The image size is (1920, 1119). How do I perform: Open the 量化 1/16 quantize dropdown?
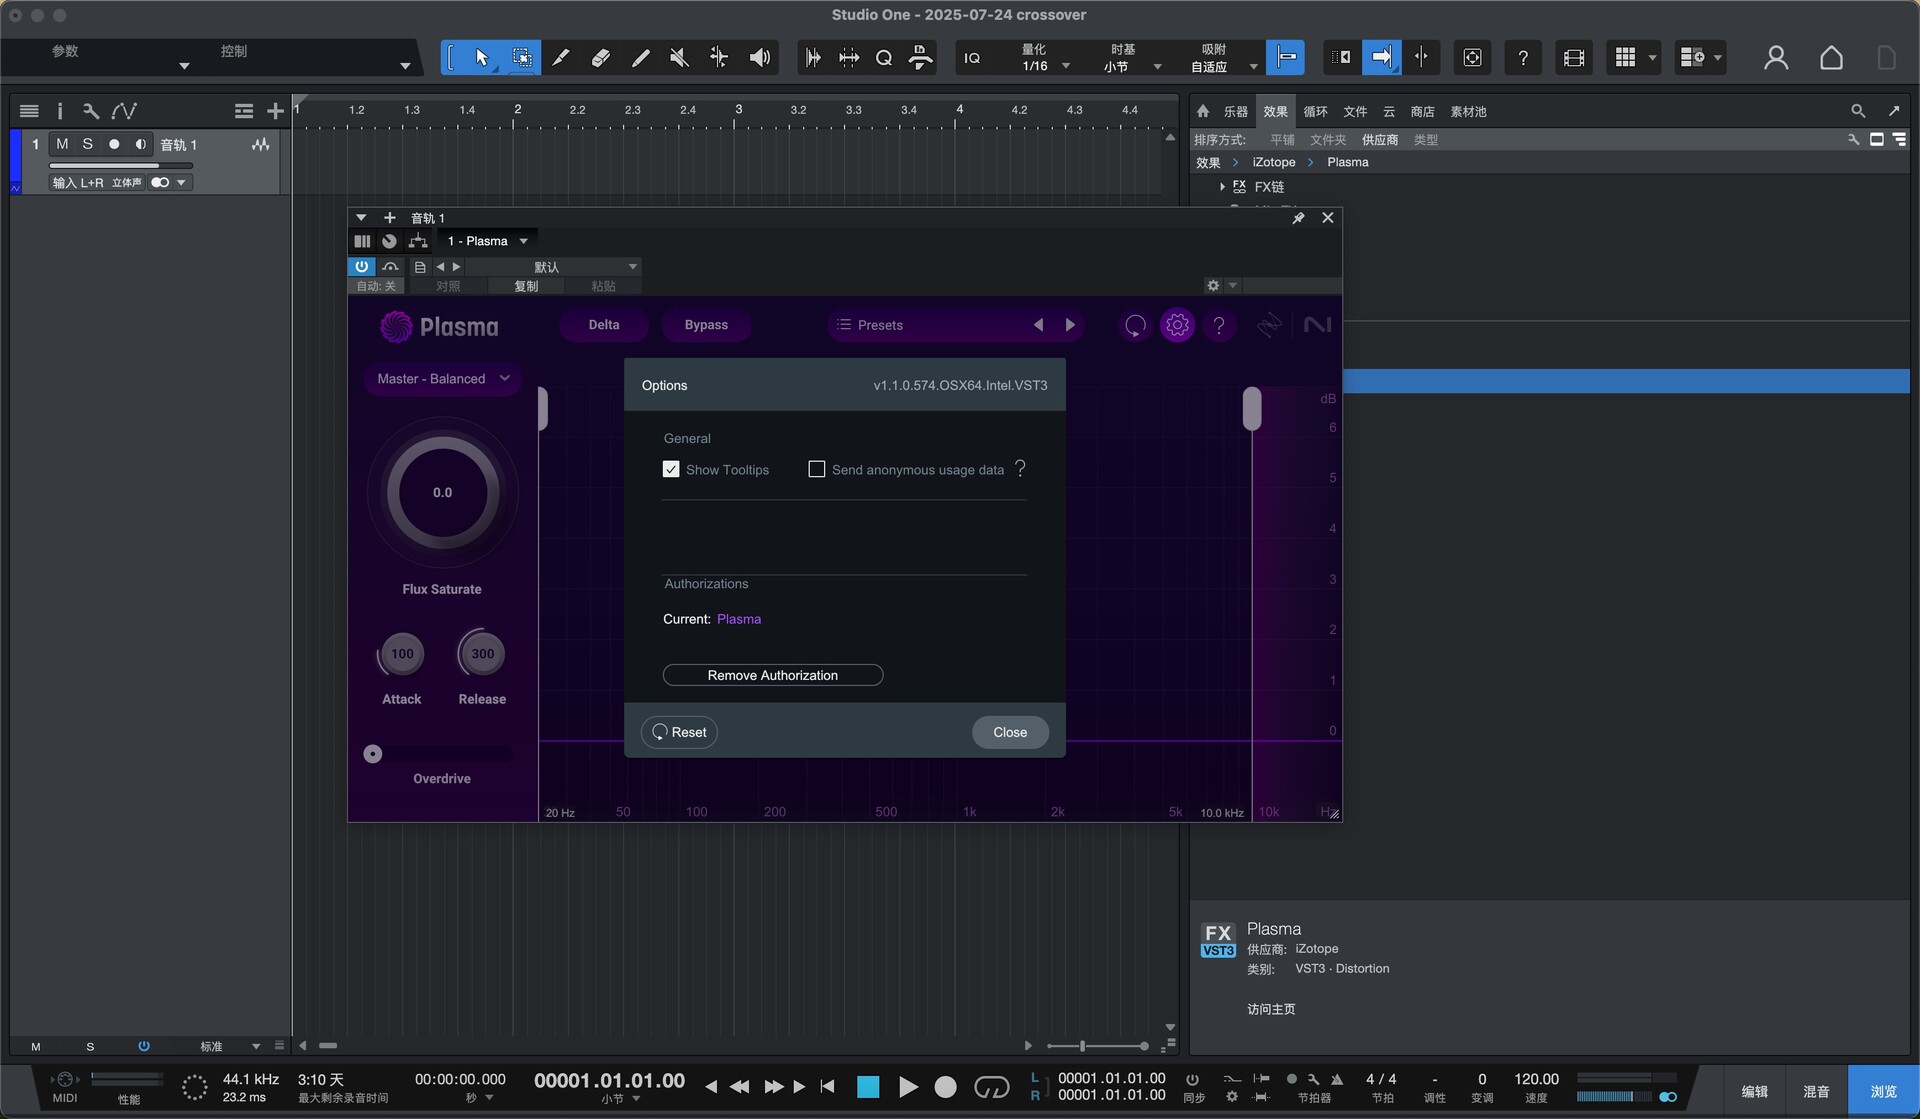pyautogui.click(x=1044, y=58)
